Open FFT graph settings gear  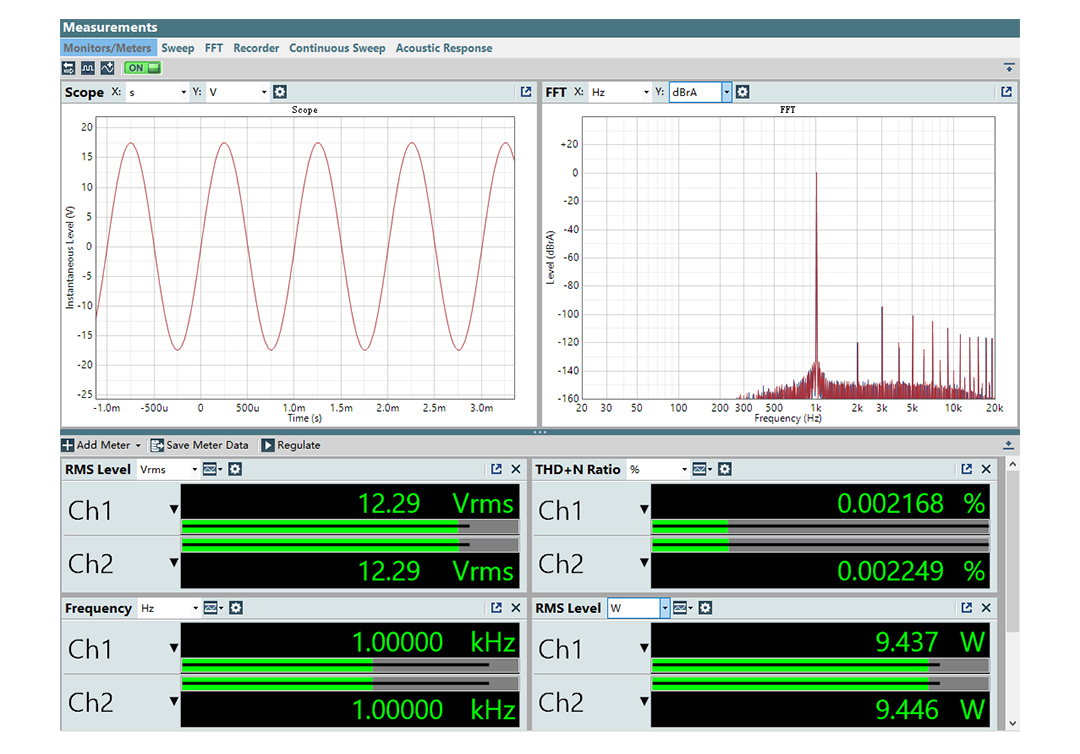coord(742,92)
